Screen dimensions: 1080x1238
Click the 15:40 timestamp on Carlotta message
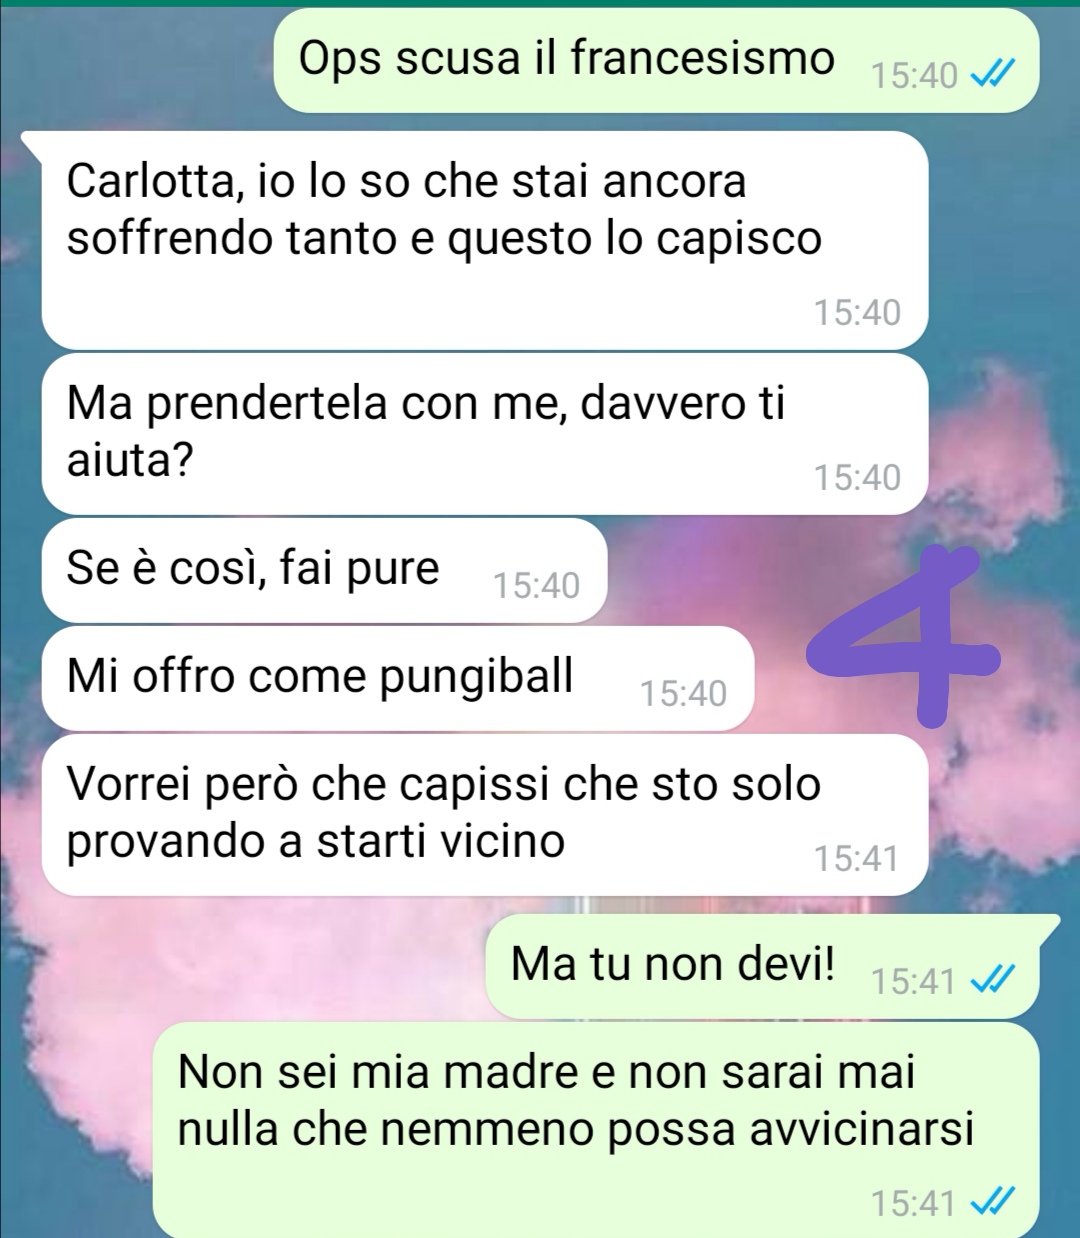point(857,312)
